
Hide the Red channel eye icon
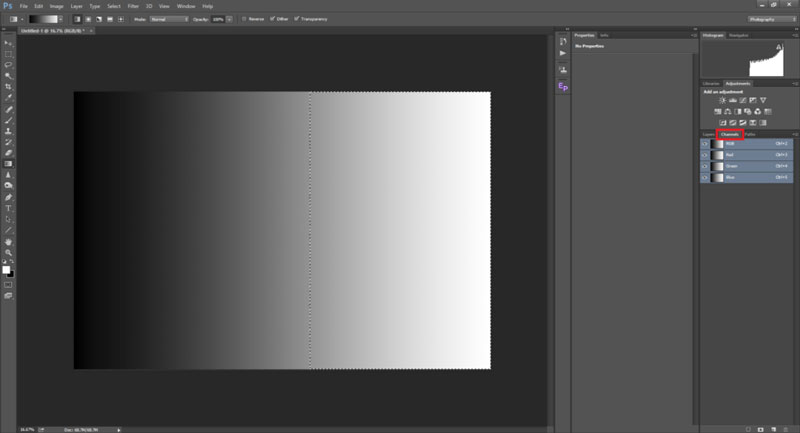[705, 155]
